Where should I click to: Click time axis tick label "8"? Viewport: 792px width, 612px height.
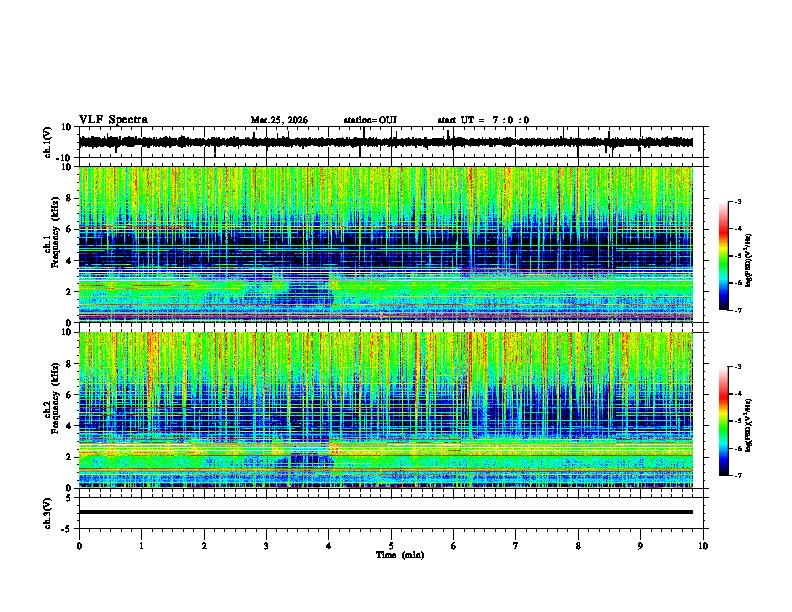(x=578, y=546)
